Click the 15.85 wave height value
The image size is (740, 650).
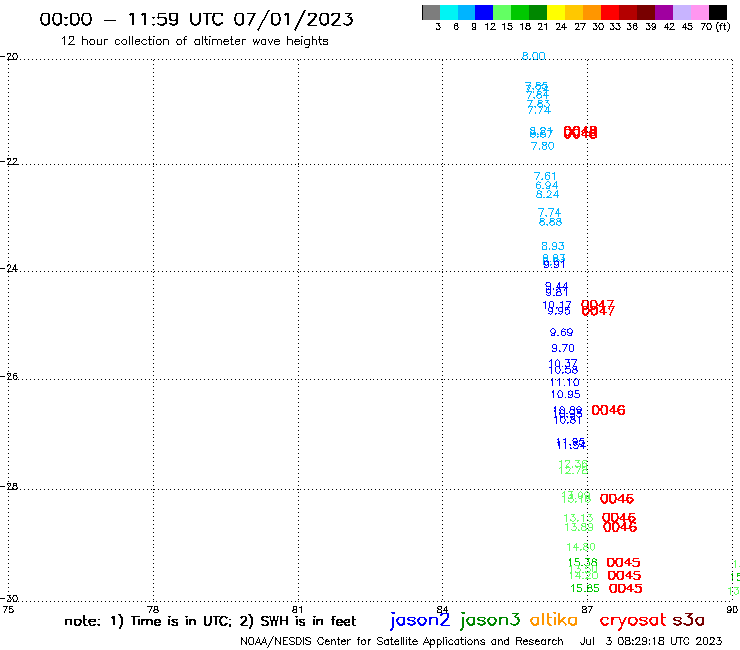tap(585, 588)
